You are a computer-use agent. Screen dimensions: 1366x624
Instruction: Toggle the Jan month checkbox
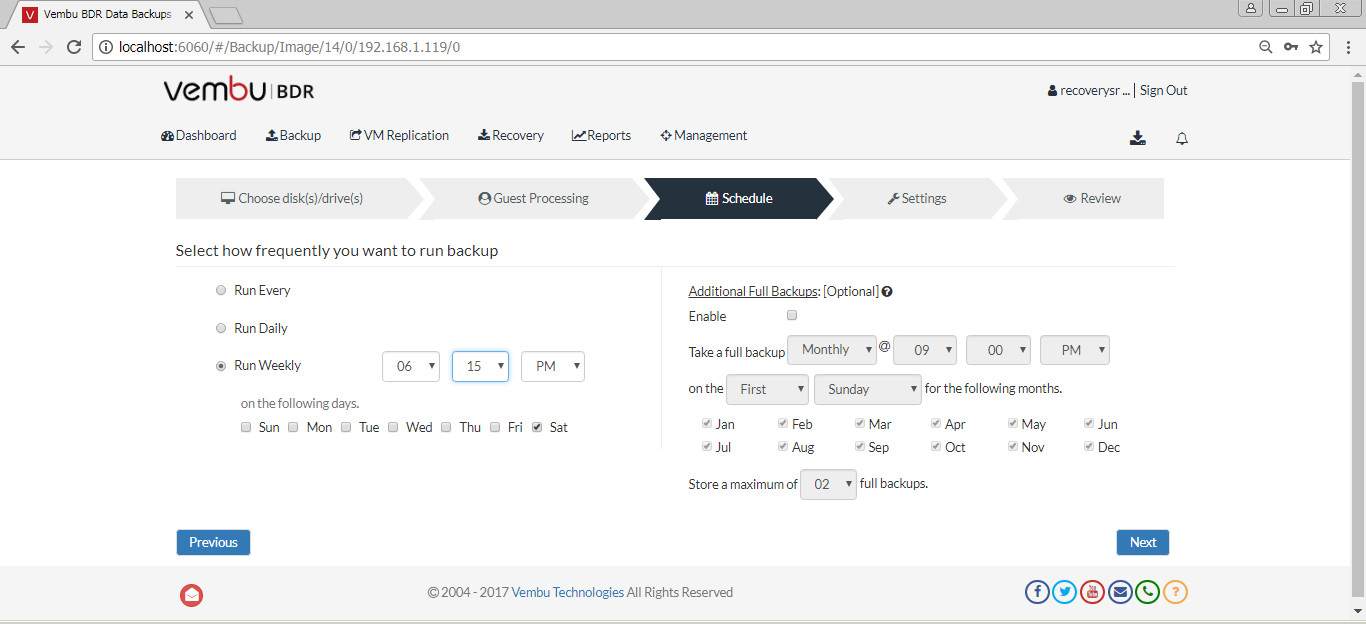pyautogui.click(x=707, y=424)
